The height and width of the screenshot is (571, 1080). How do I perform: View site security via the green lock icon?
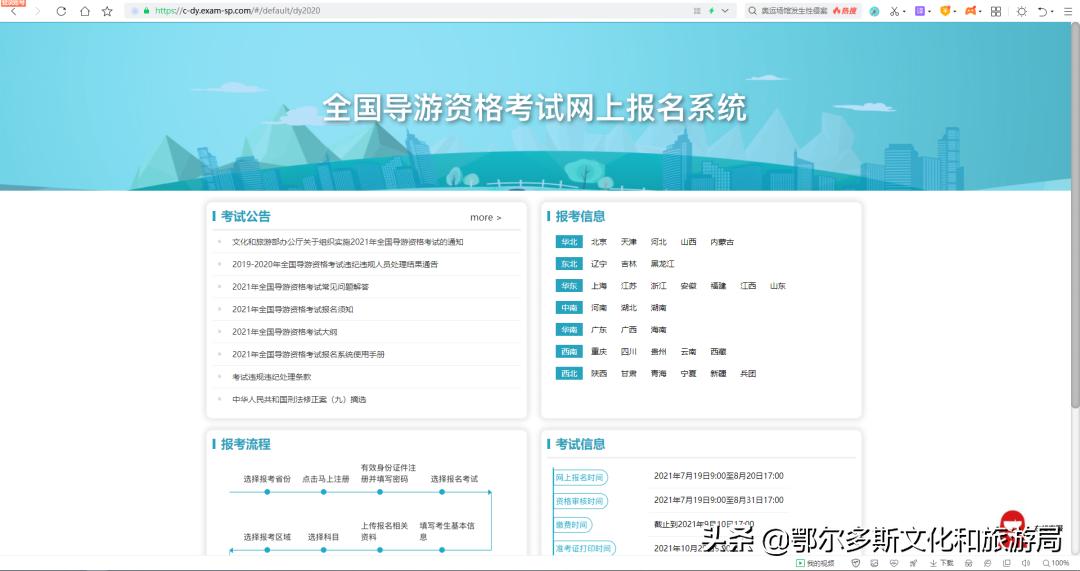click(x=146, y=11)
